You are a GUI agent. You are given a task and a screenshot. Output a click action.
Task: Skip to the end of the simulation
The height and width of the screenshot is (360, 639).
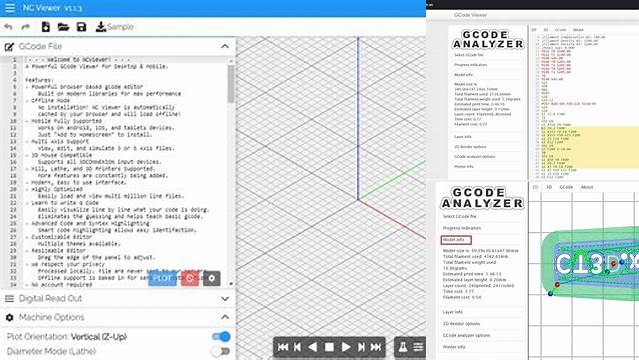click(x=376, y=347)
